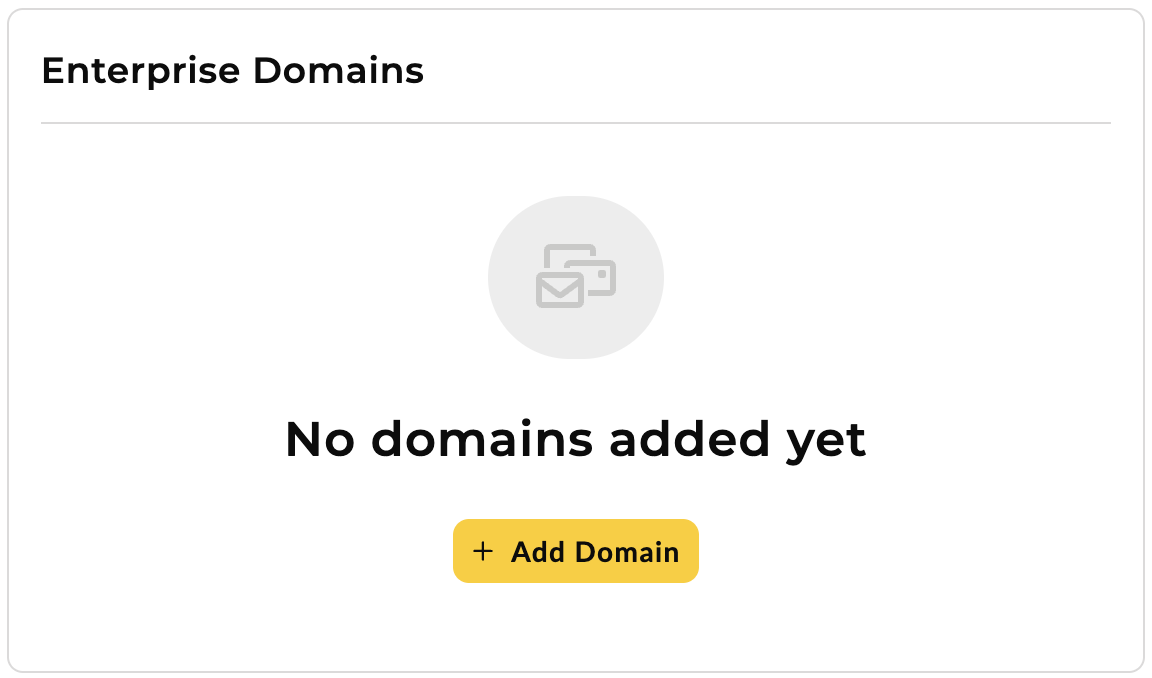
Task: Click the Enterprise Domains section title
Action: 232,70
